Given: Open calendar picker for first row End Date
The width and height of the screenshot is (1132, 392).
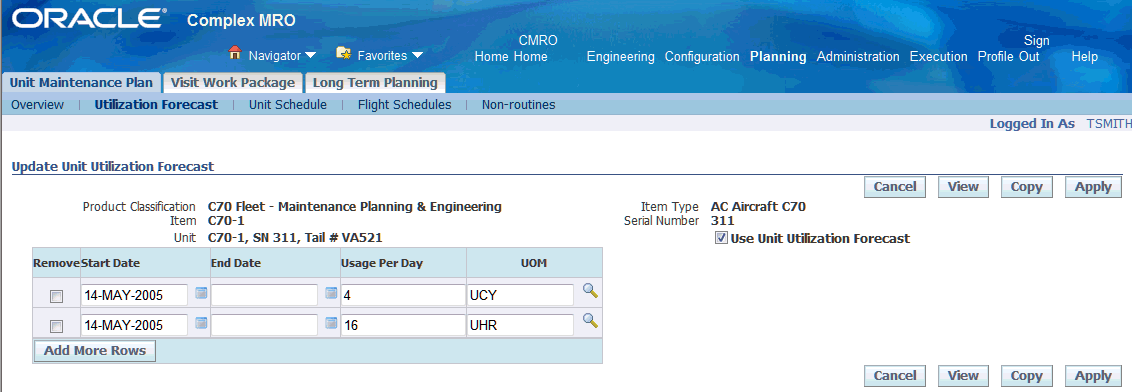Looking at the screenshot, I should (x=331, y=293).
